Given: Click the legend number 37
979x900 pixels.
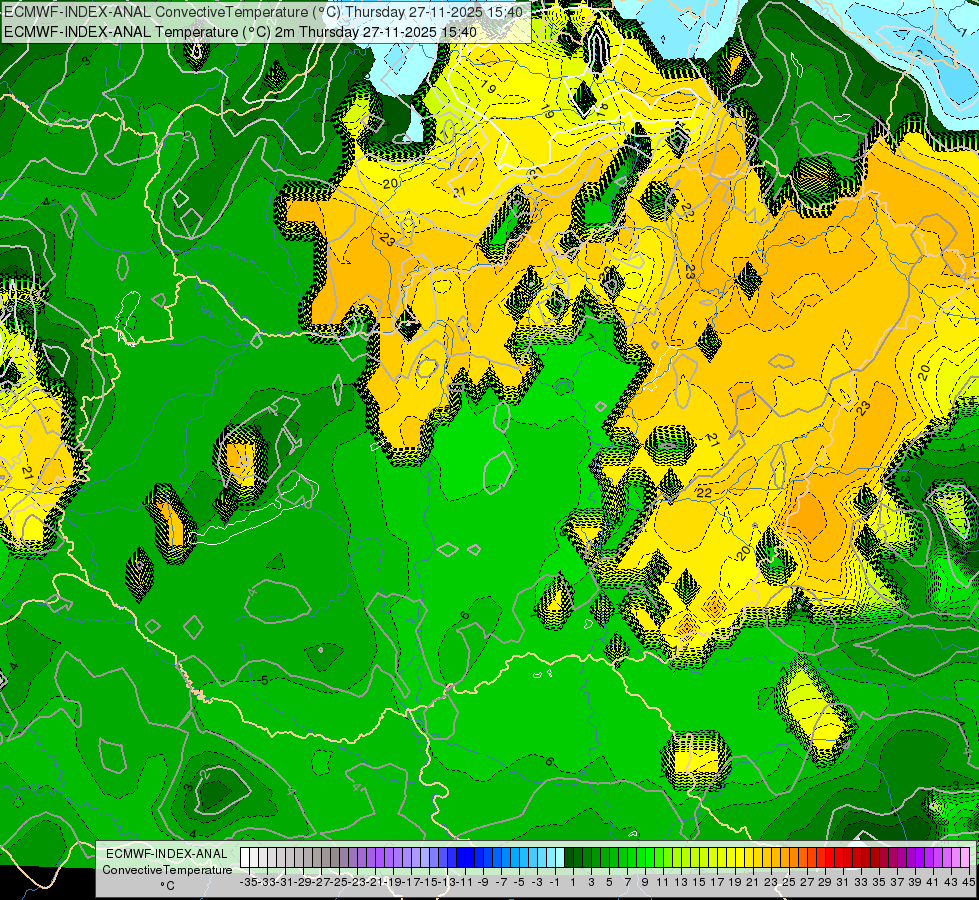Looking at the screenshot, I should tap(897, 882).
